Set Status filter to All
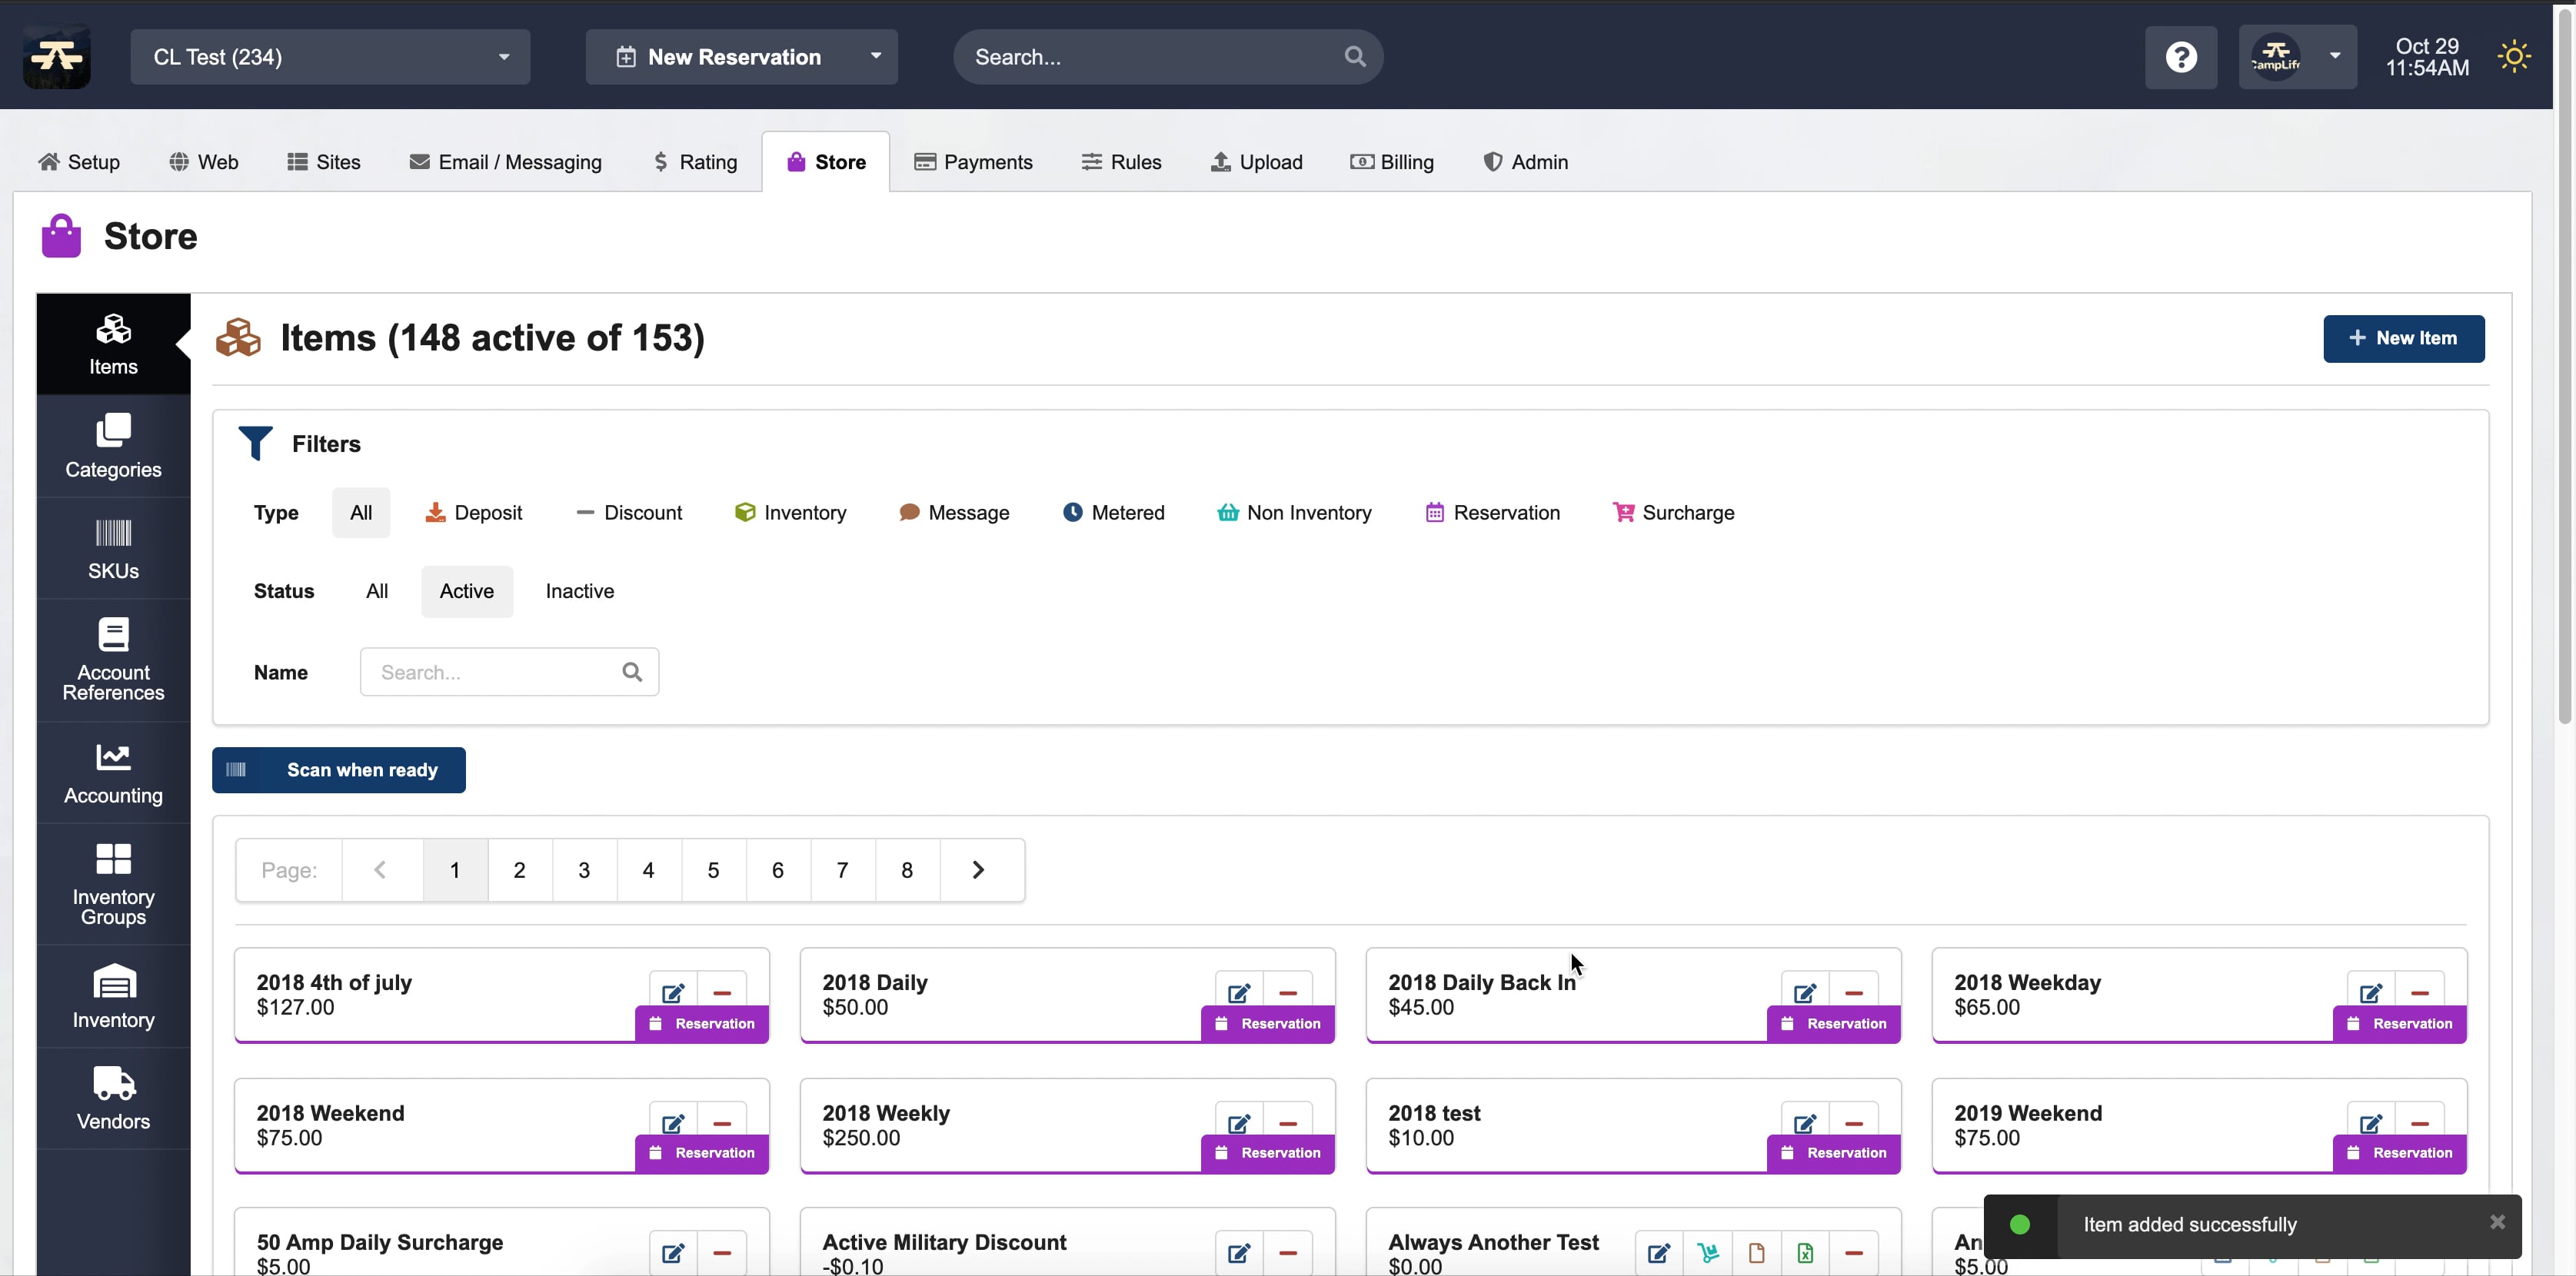The width and height of the screenshot is (2576, 1276). [x=377, y=591]
